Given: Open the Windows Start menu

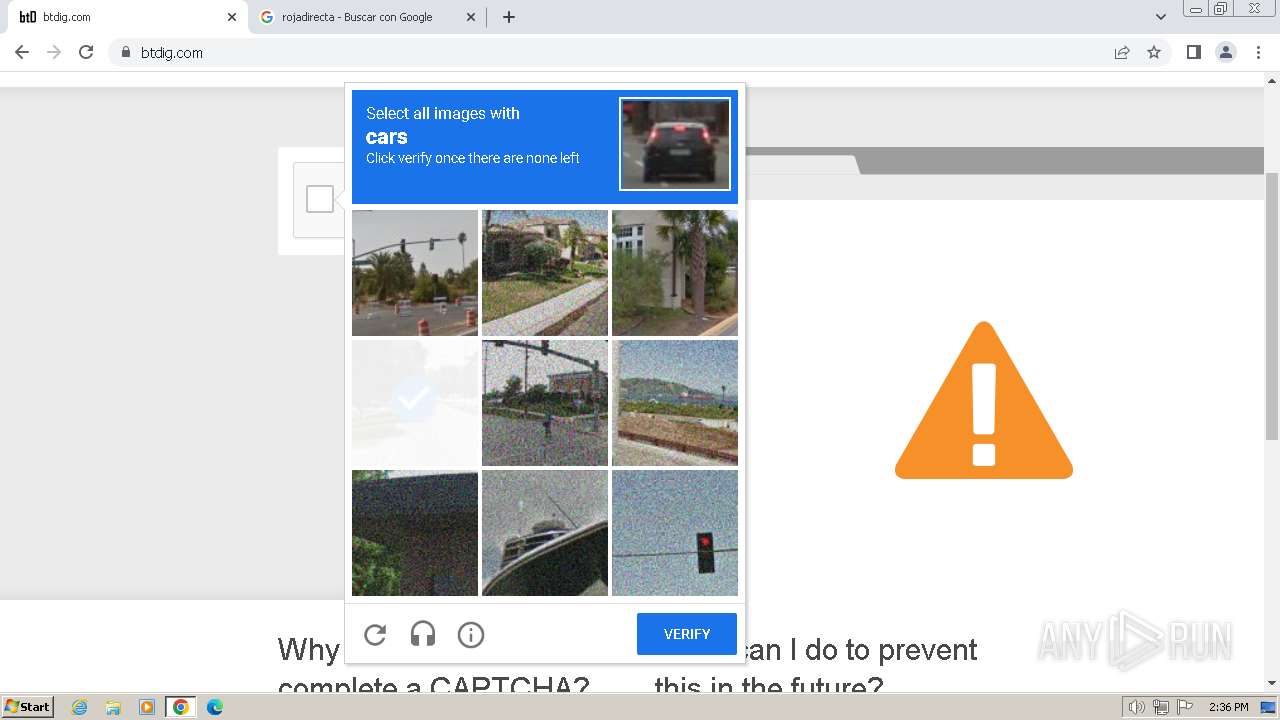Looking at the screenshot, I should (27, 707).
